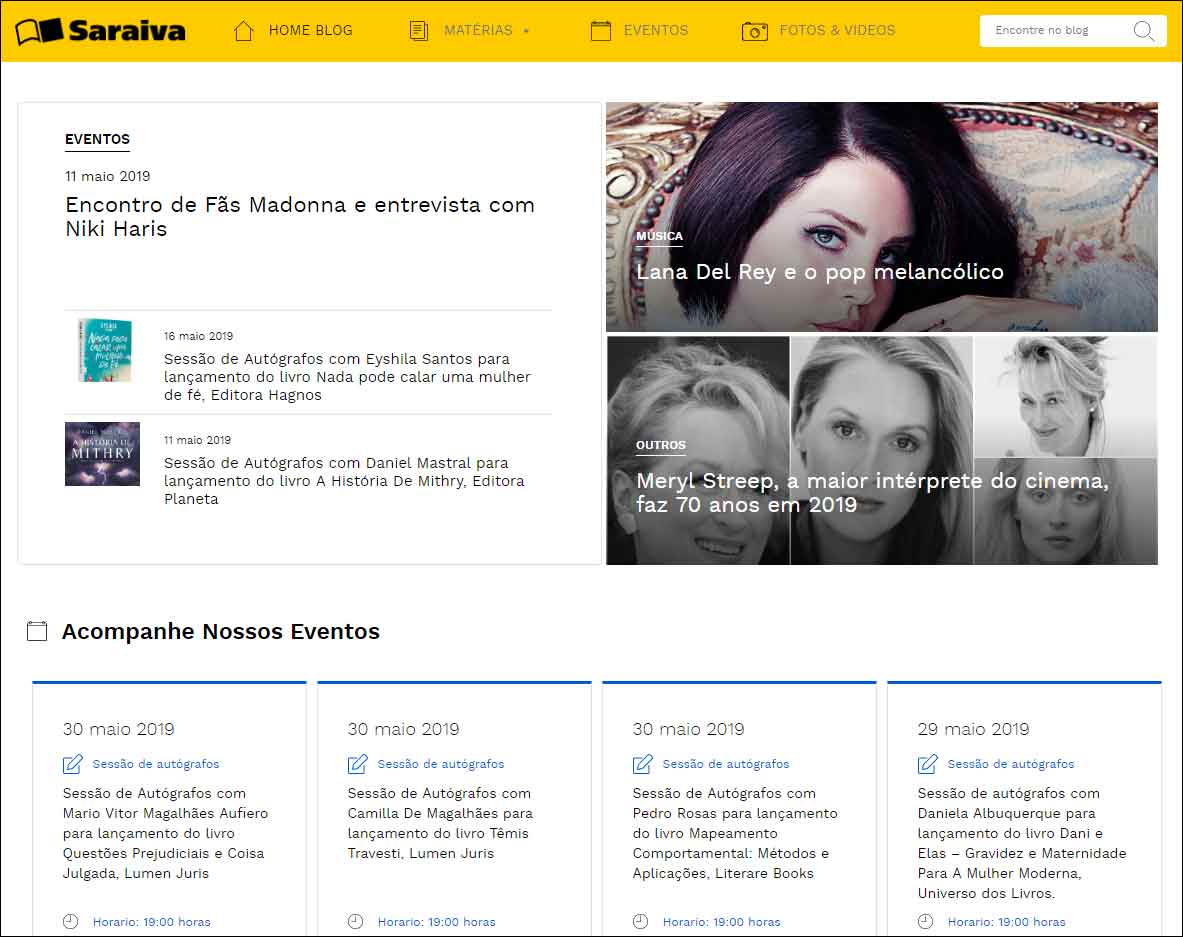Click the OUTROS tag on Meryl Streep image
Image resolution: width=1183 pixels, height=937 pixels.
(x=661, y=445)
